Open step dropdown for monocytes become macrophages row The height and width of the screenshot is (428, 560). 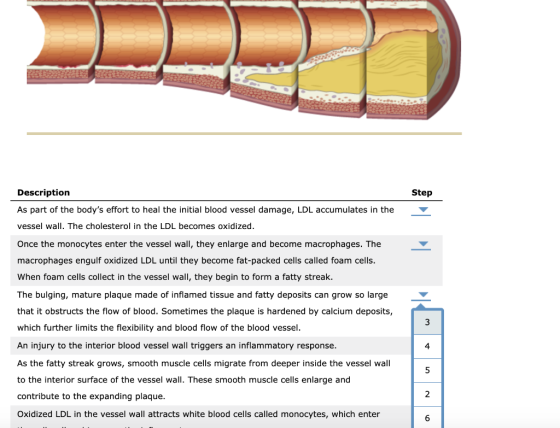click(x=421, y=245)
